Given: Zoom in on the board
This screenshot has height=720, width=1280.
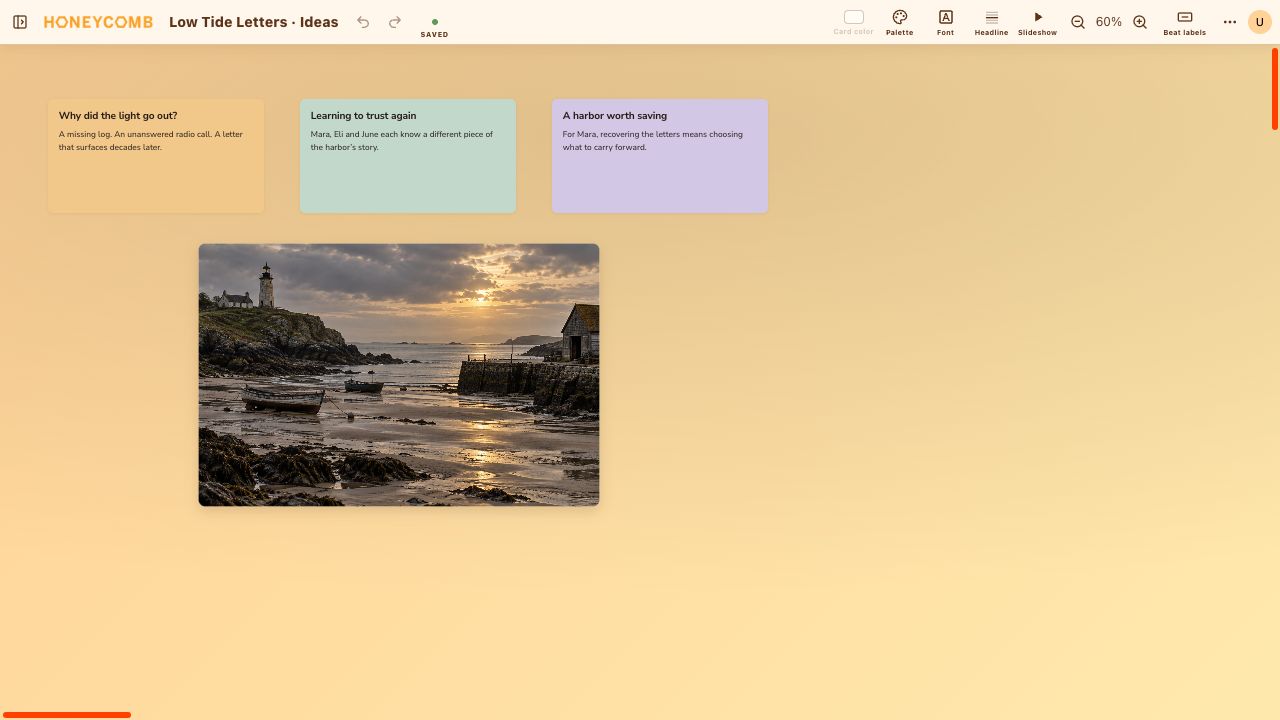Looking at the screenshot, I should point(1139,22).
